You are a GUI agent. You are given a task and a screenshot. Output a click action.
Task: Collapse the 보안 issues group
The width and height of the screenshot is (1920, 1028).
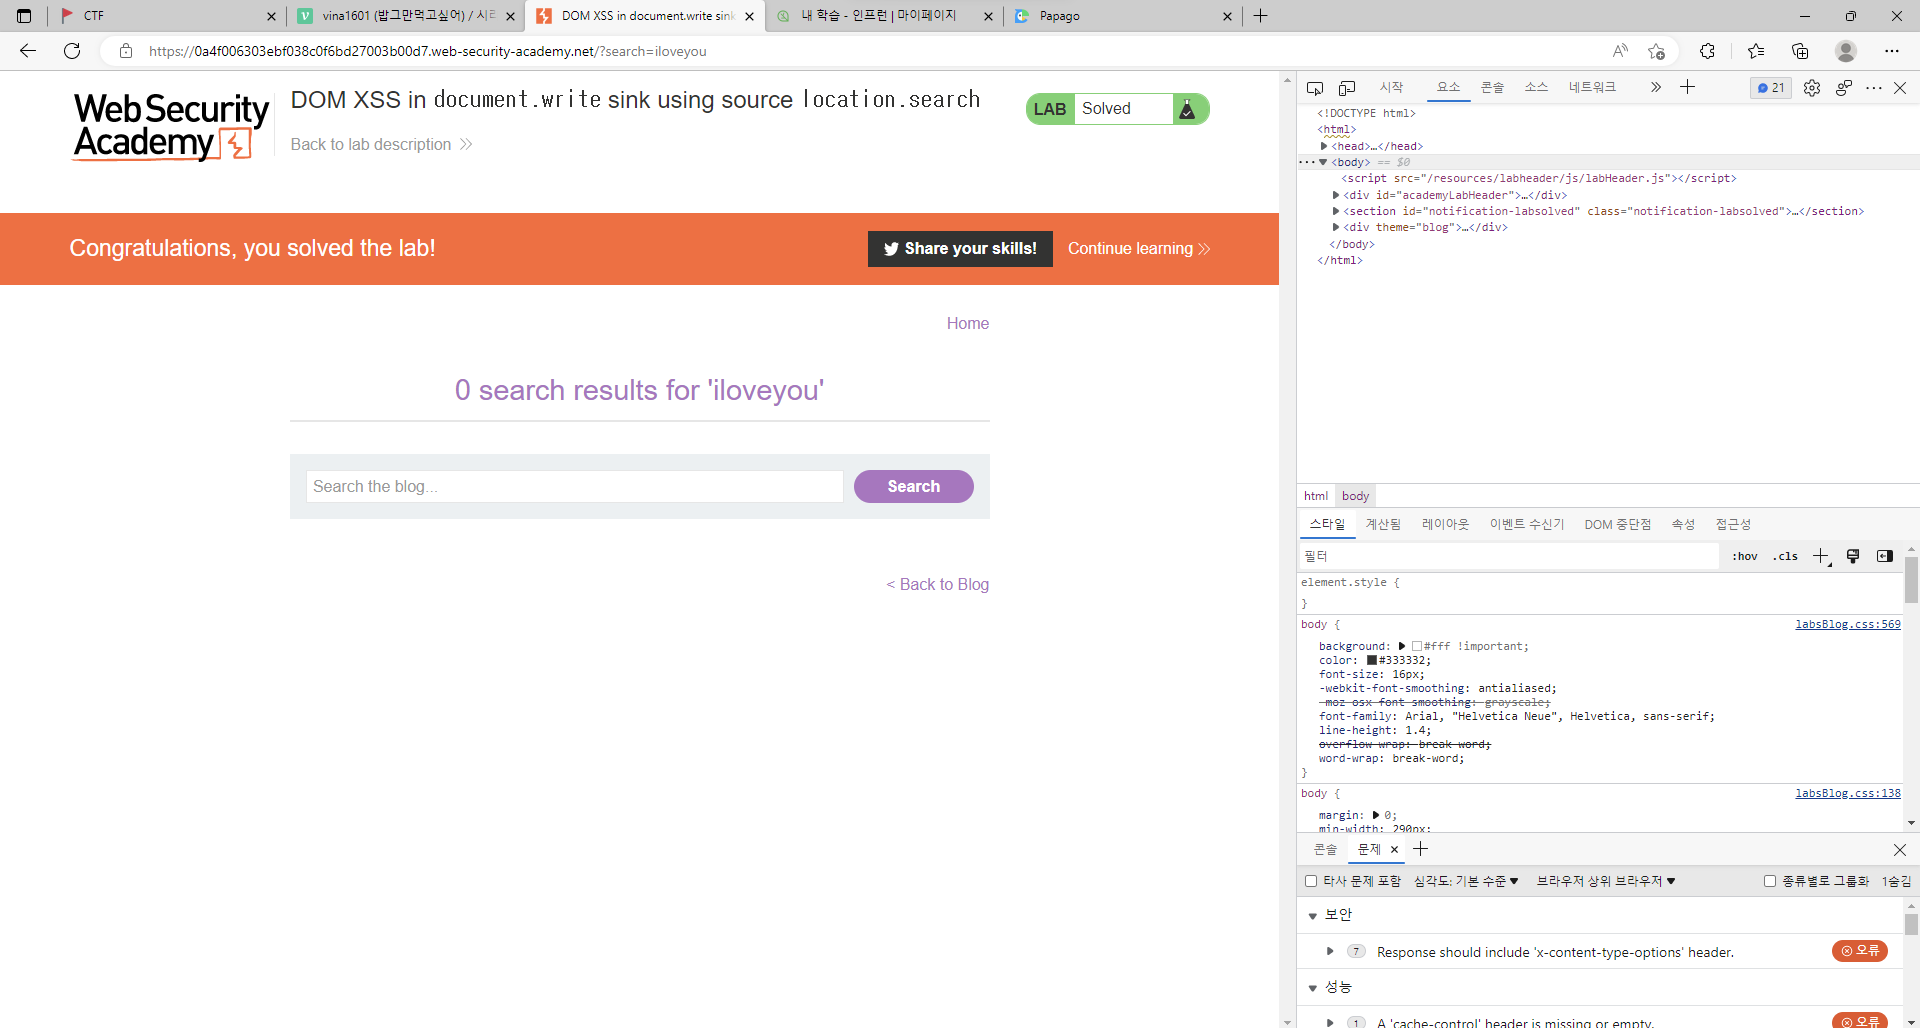1313,916
